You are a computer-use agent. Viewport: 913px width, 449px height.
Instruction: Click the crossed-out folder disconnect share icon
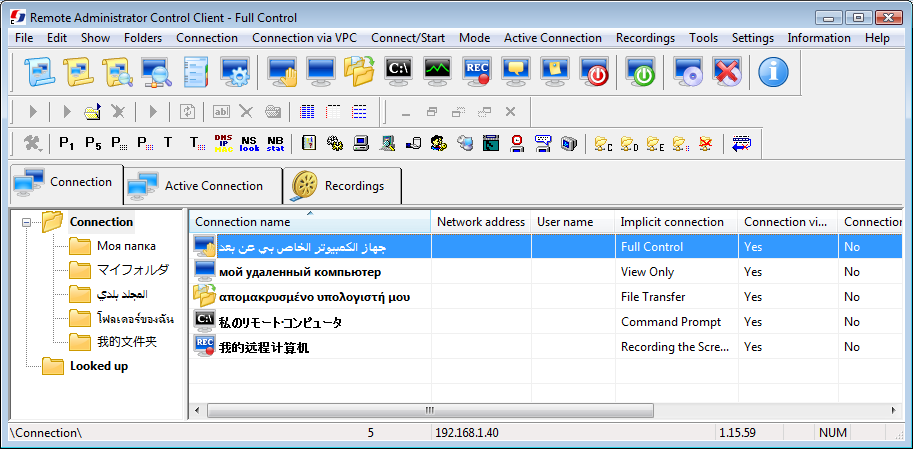[706, 143]
